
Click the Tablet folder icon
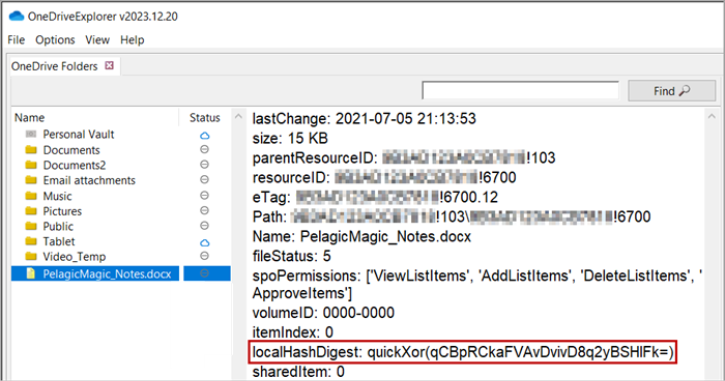coord(31,241)
